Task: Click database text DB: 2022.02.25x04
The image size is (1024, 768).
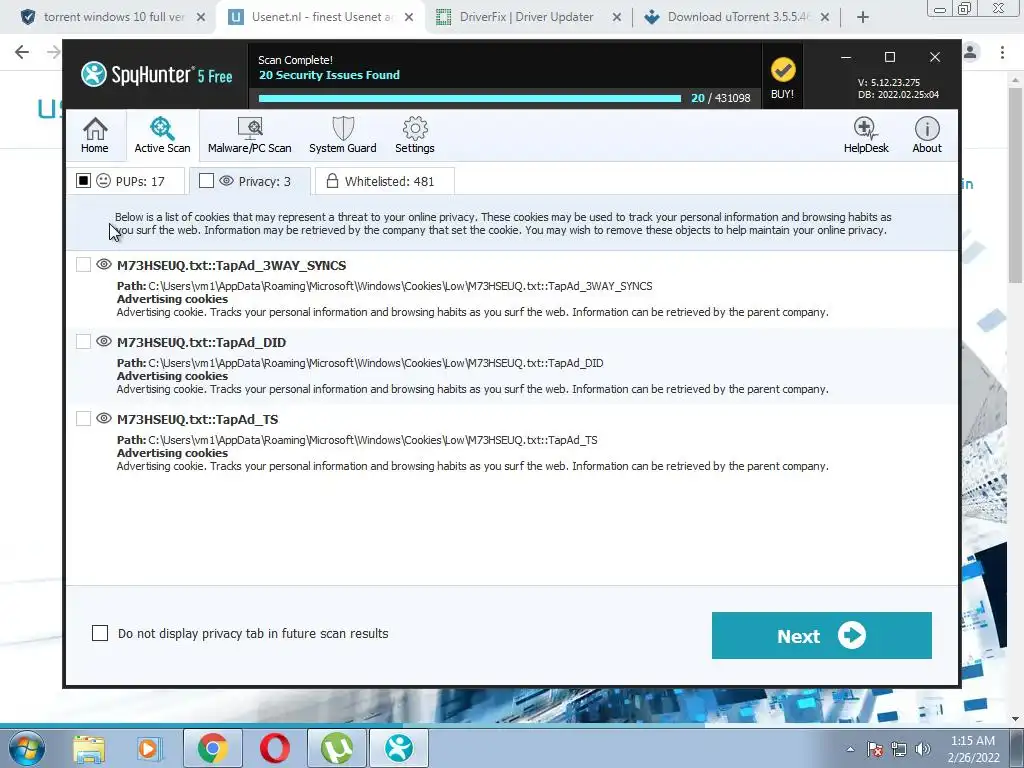Action: click(x=899, y=94)
